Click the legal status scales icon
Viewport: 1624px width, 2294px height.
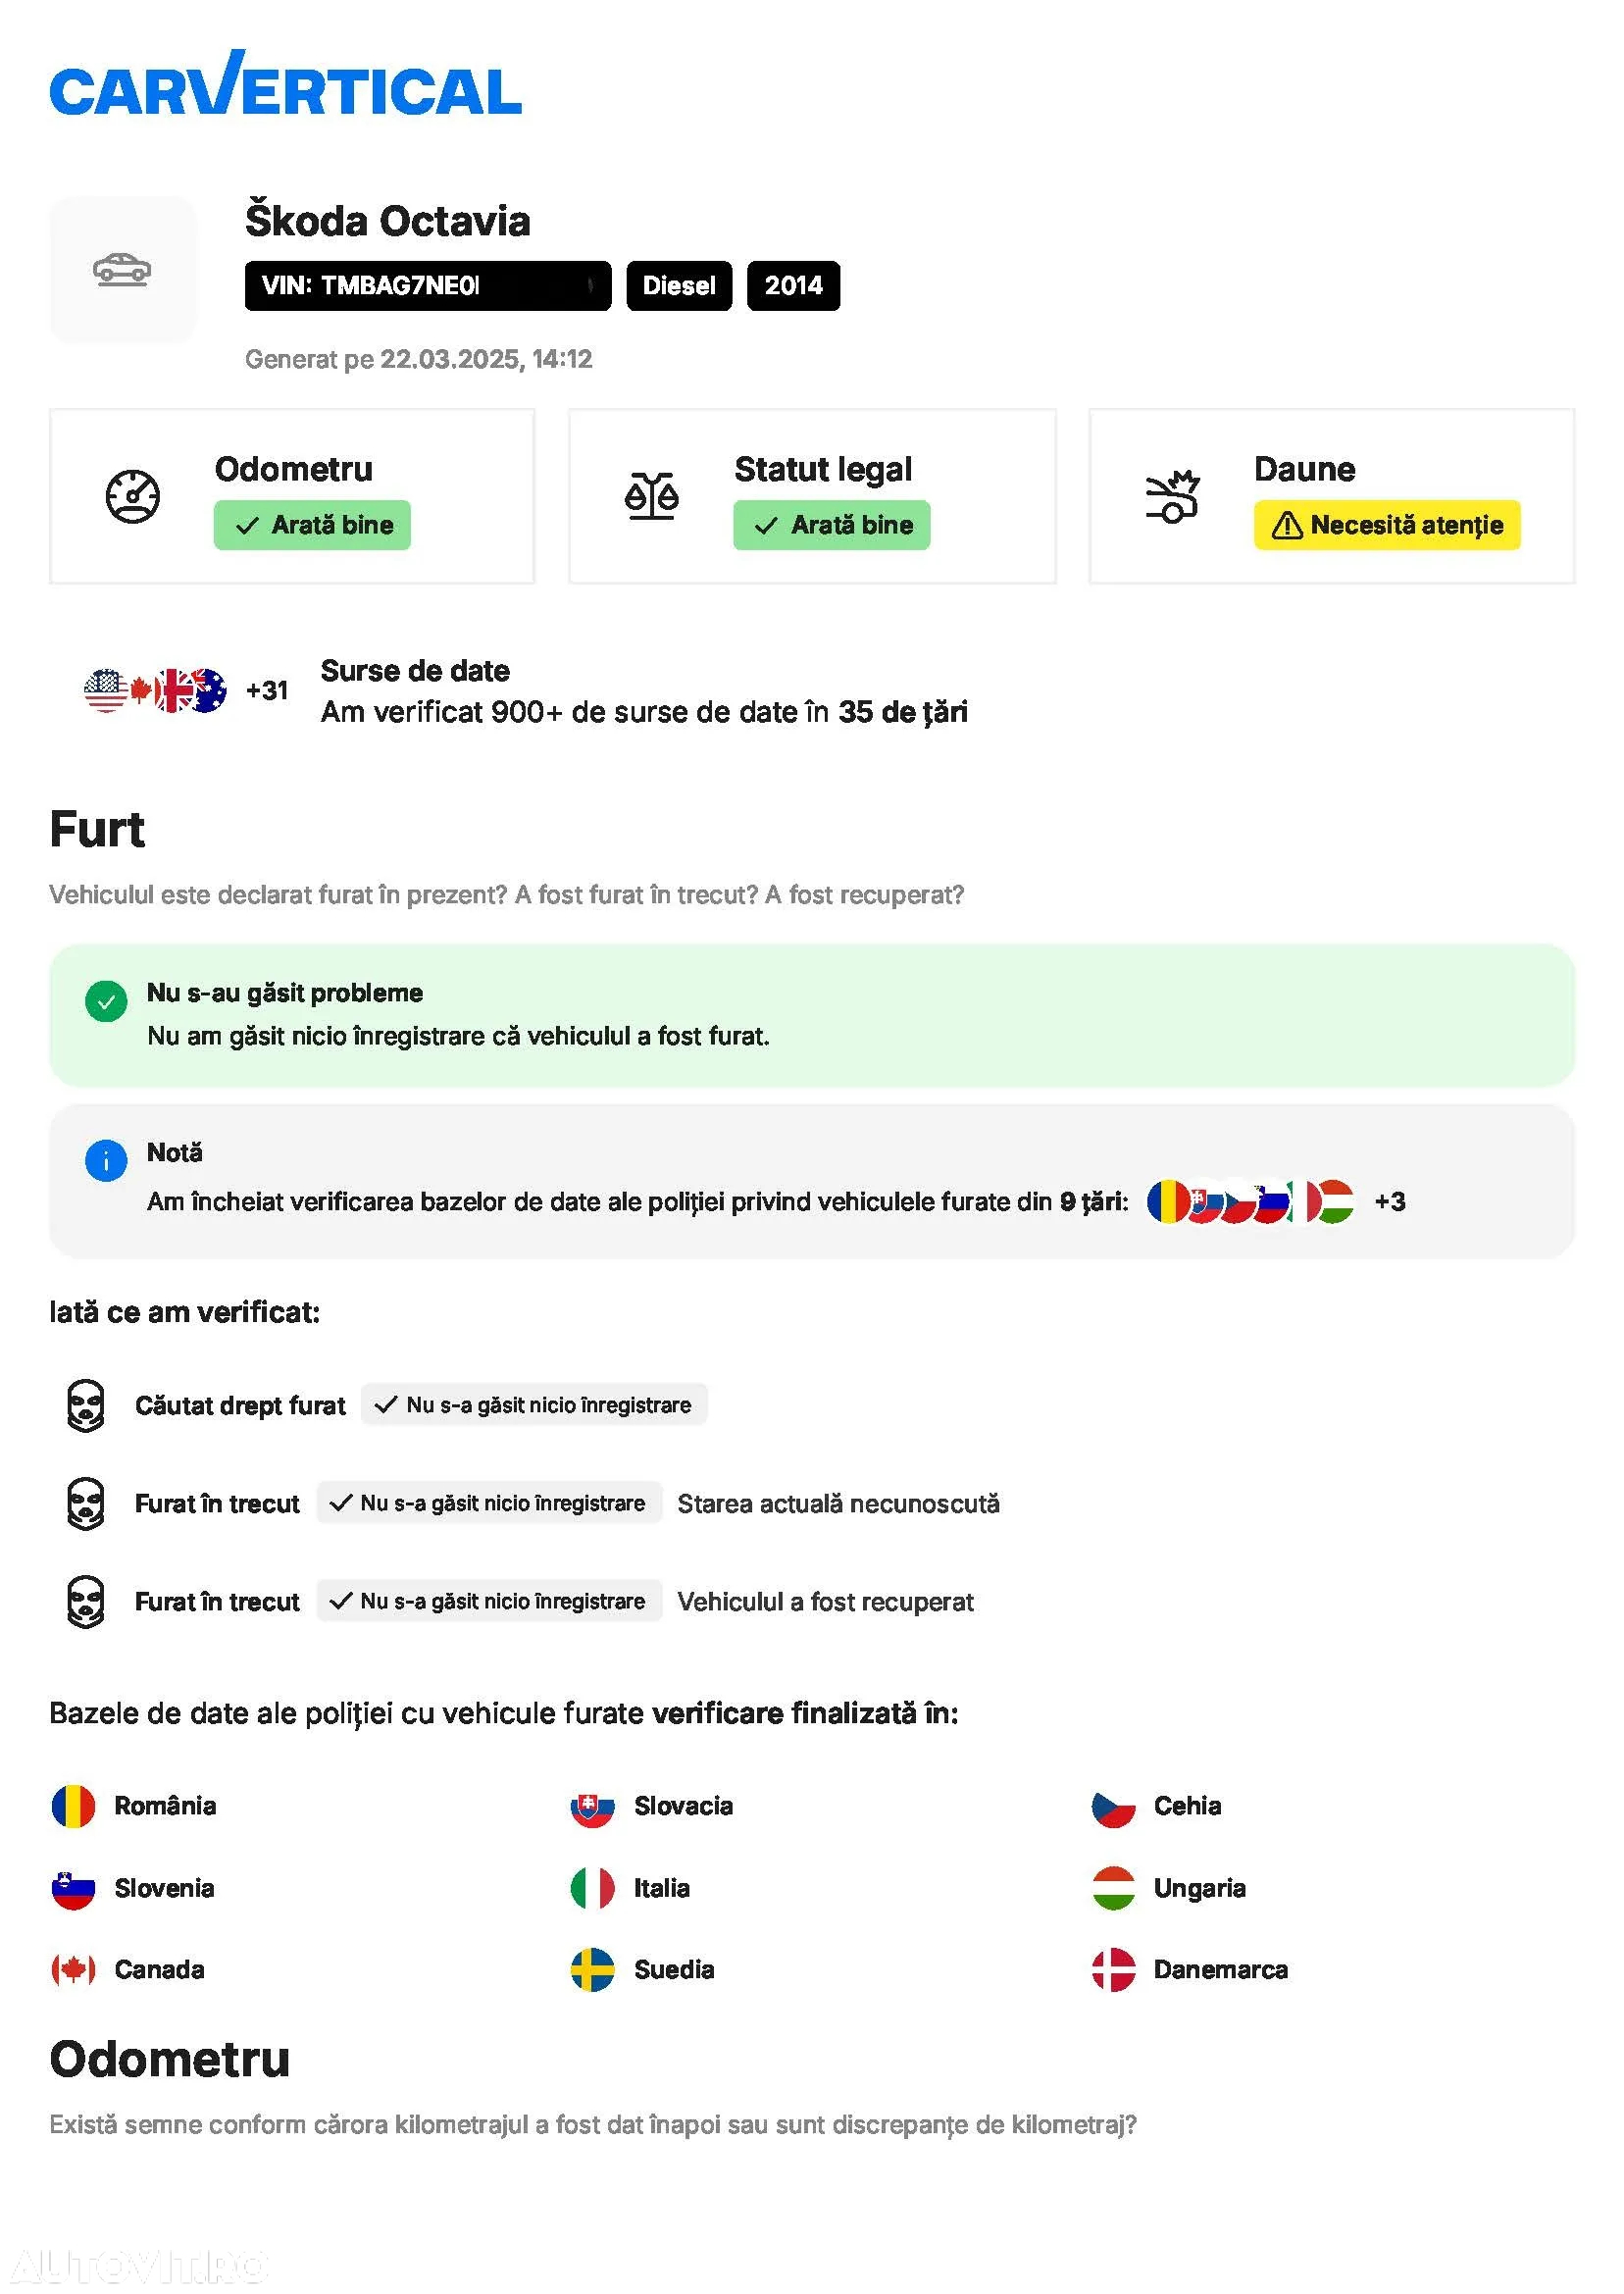(652, 496)
